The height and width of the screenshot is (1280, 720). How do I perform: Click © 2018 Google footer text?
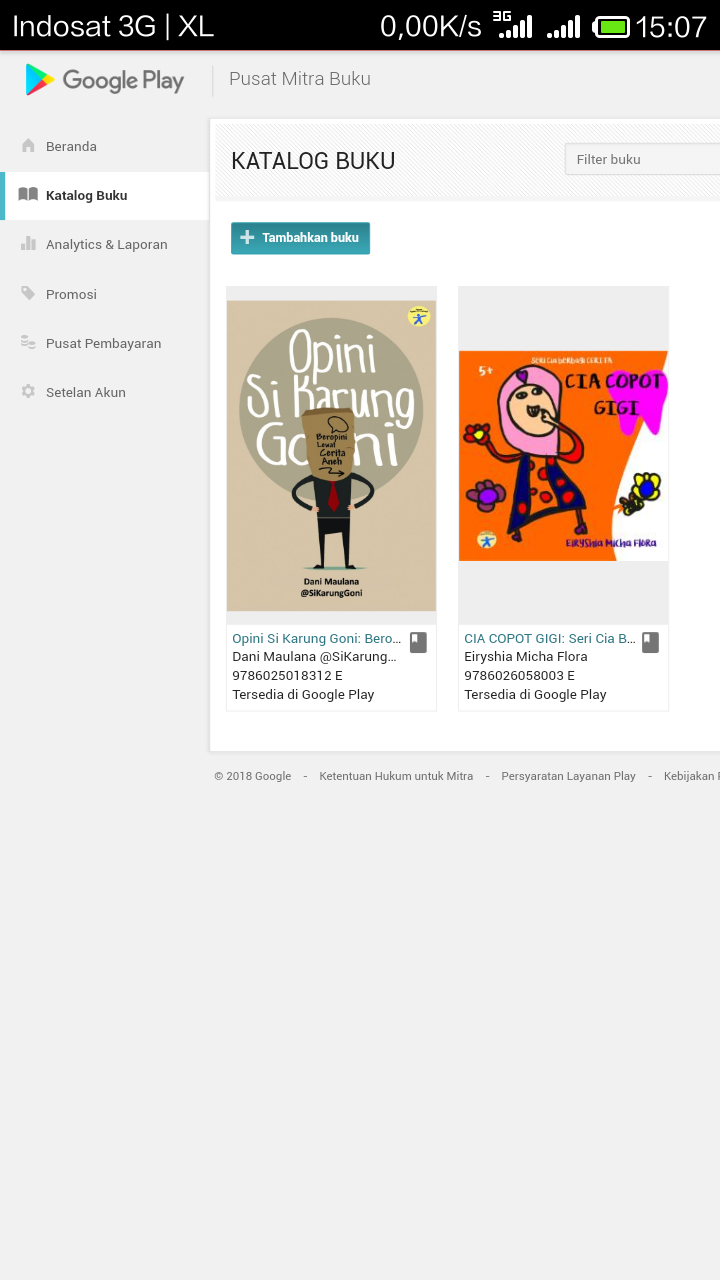253,776
